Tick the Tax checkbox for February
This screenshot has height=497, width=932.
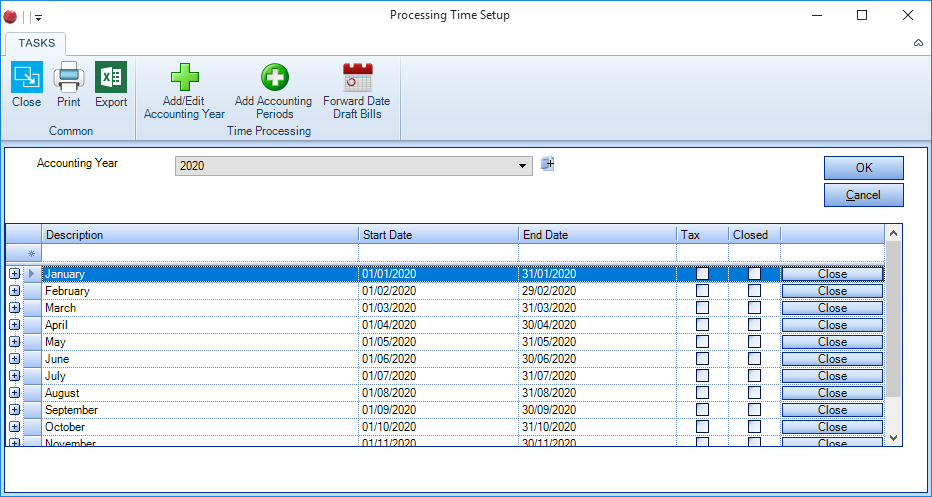pyautogui.click(x=703, y=291)
